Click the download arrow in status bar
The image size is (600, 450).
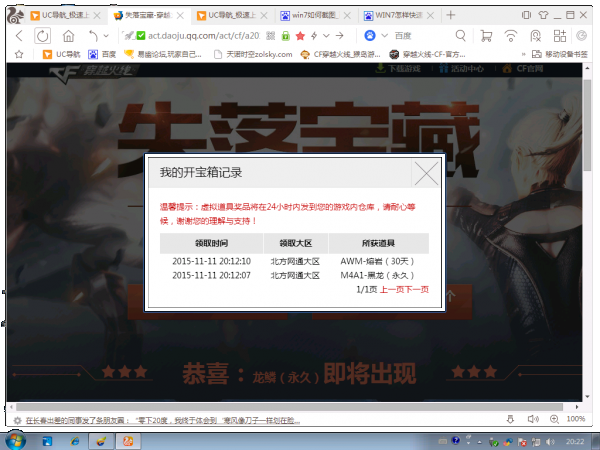510,419
